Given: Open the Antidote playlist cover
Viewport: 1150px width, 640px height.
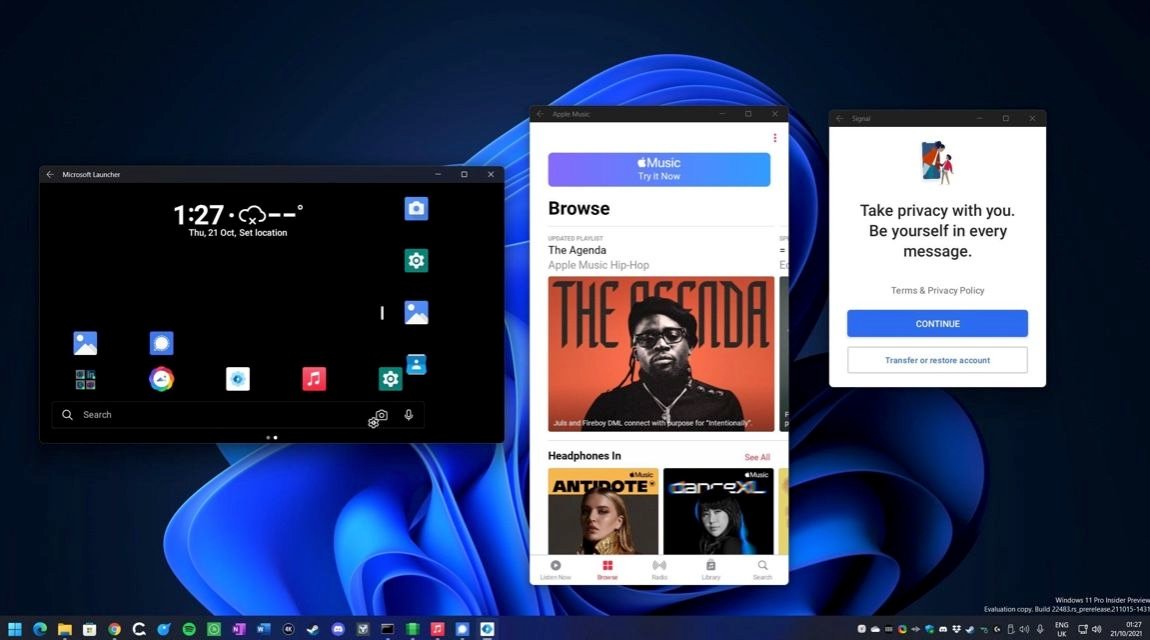Looking at the screenshot, I should coord(603,511).
